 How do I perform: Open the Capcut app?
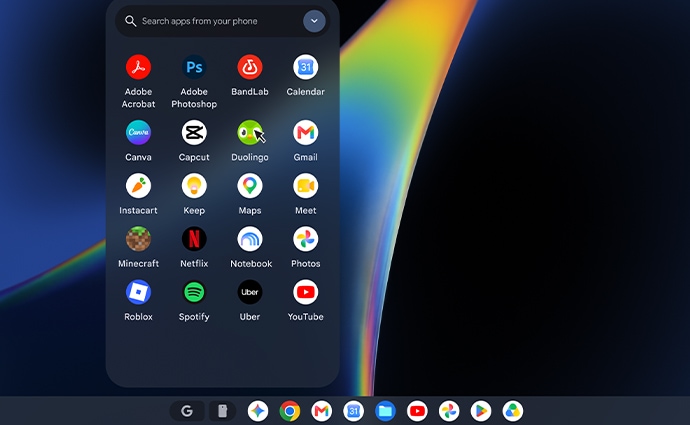point(194,132)
